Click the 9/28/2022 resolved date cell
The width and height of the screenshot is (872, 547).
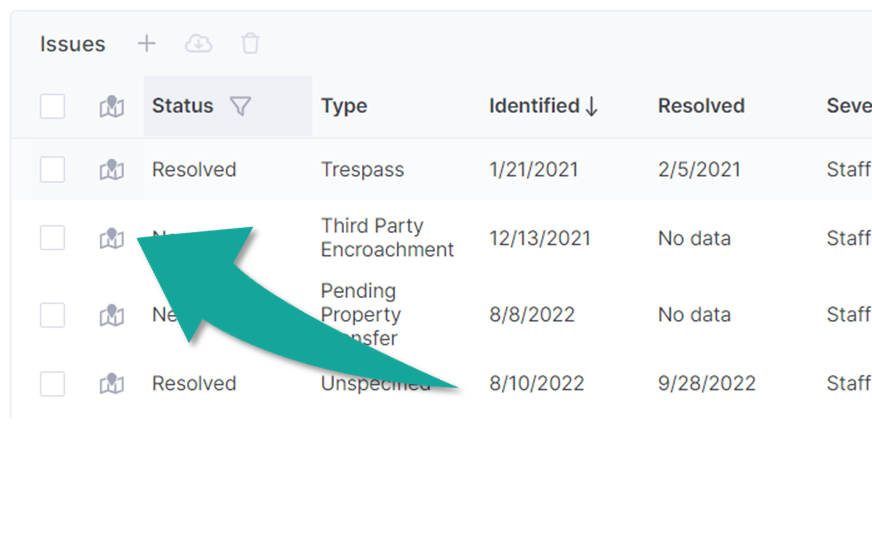tap(706, 383)
